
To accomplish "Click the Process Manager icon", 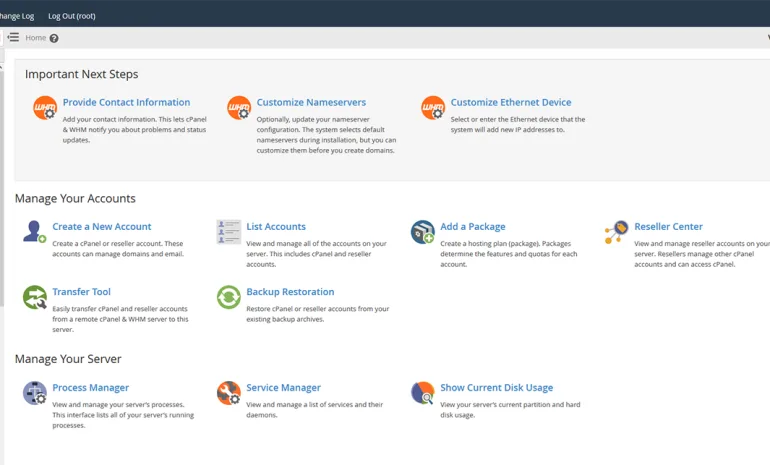I will (34, 393).
